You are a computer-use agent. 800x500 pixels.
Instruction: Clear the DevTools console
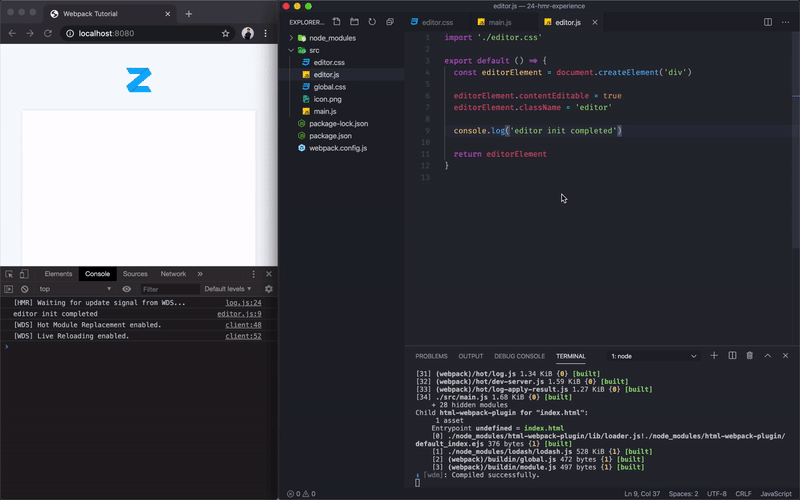click(x=24, y=289)
